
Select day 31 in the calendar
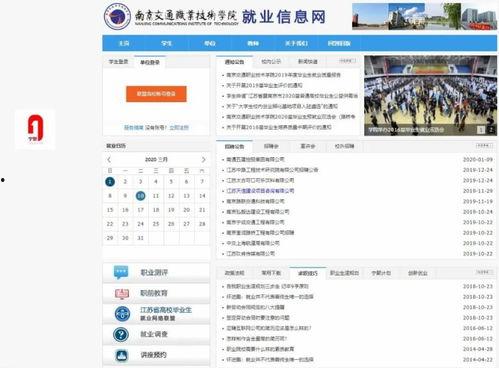click(141, 238)
